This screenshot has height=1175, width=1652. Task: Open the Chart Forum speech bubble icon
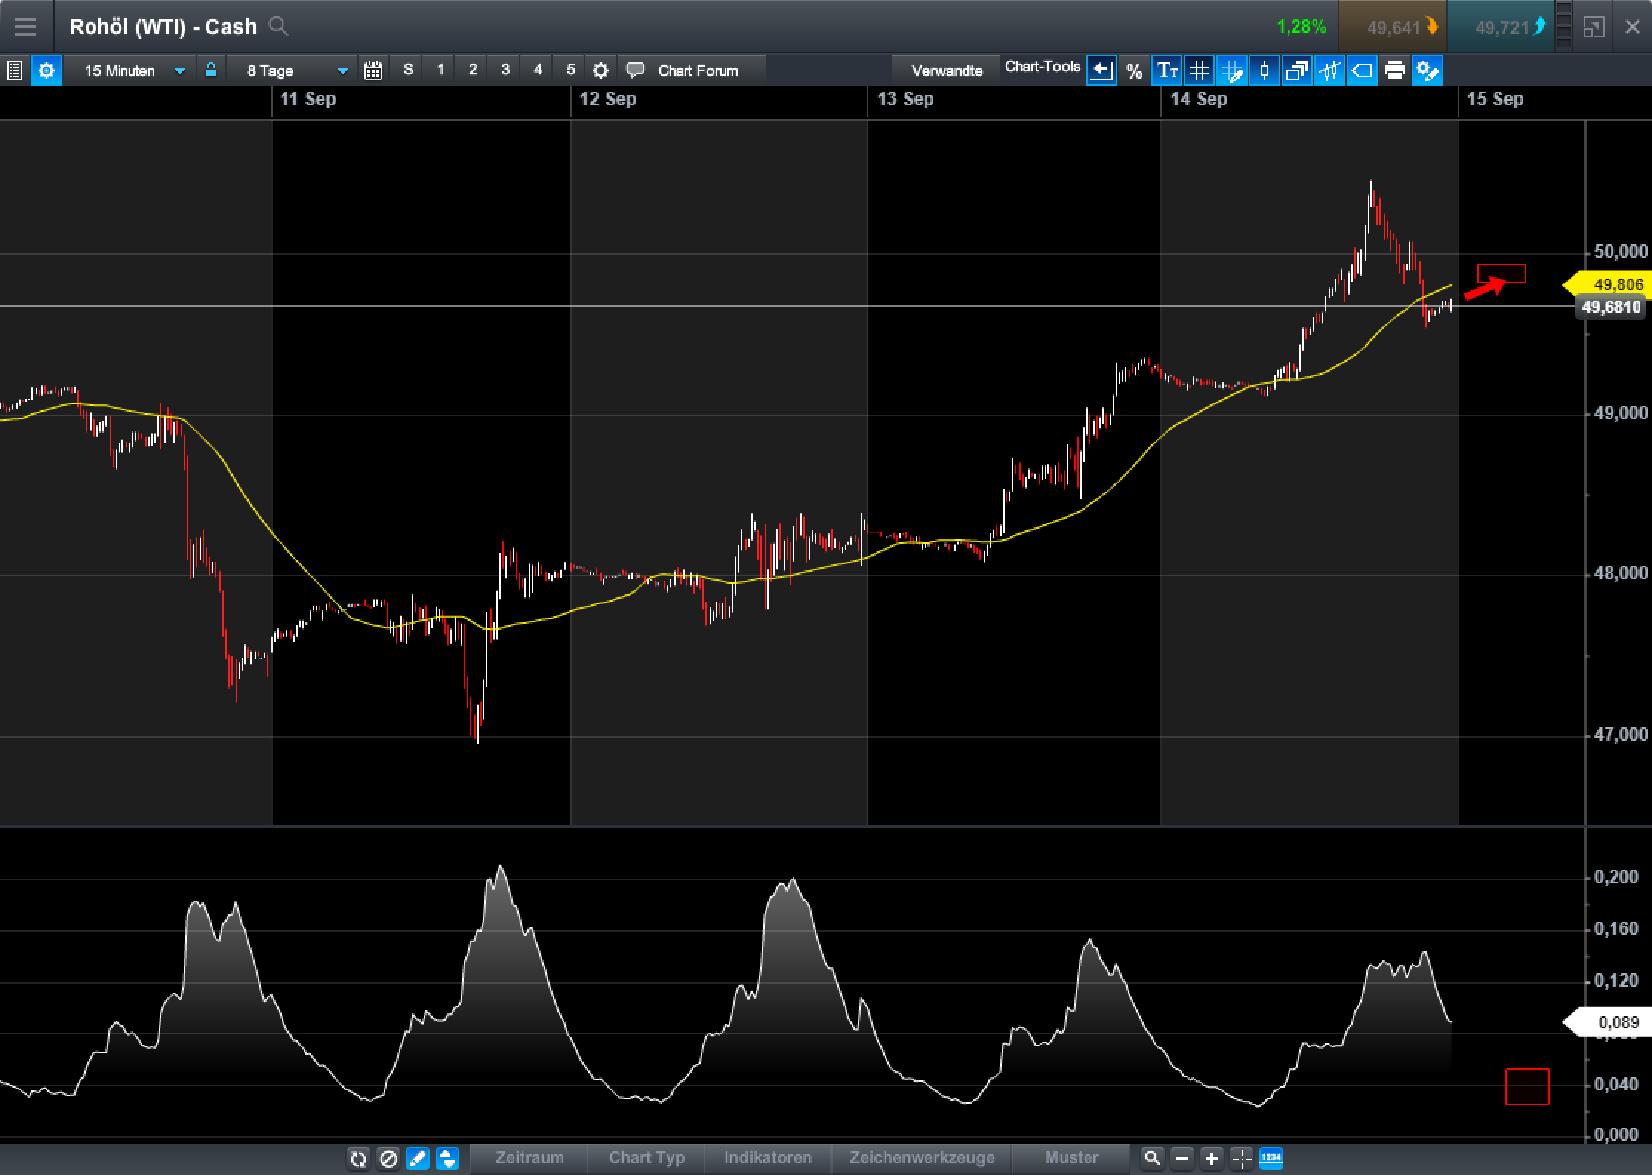click(634, 70)
